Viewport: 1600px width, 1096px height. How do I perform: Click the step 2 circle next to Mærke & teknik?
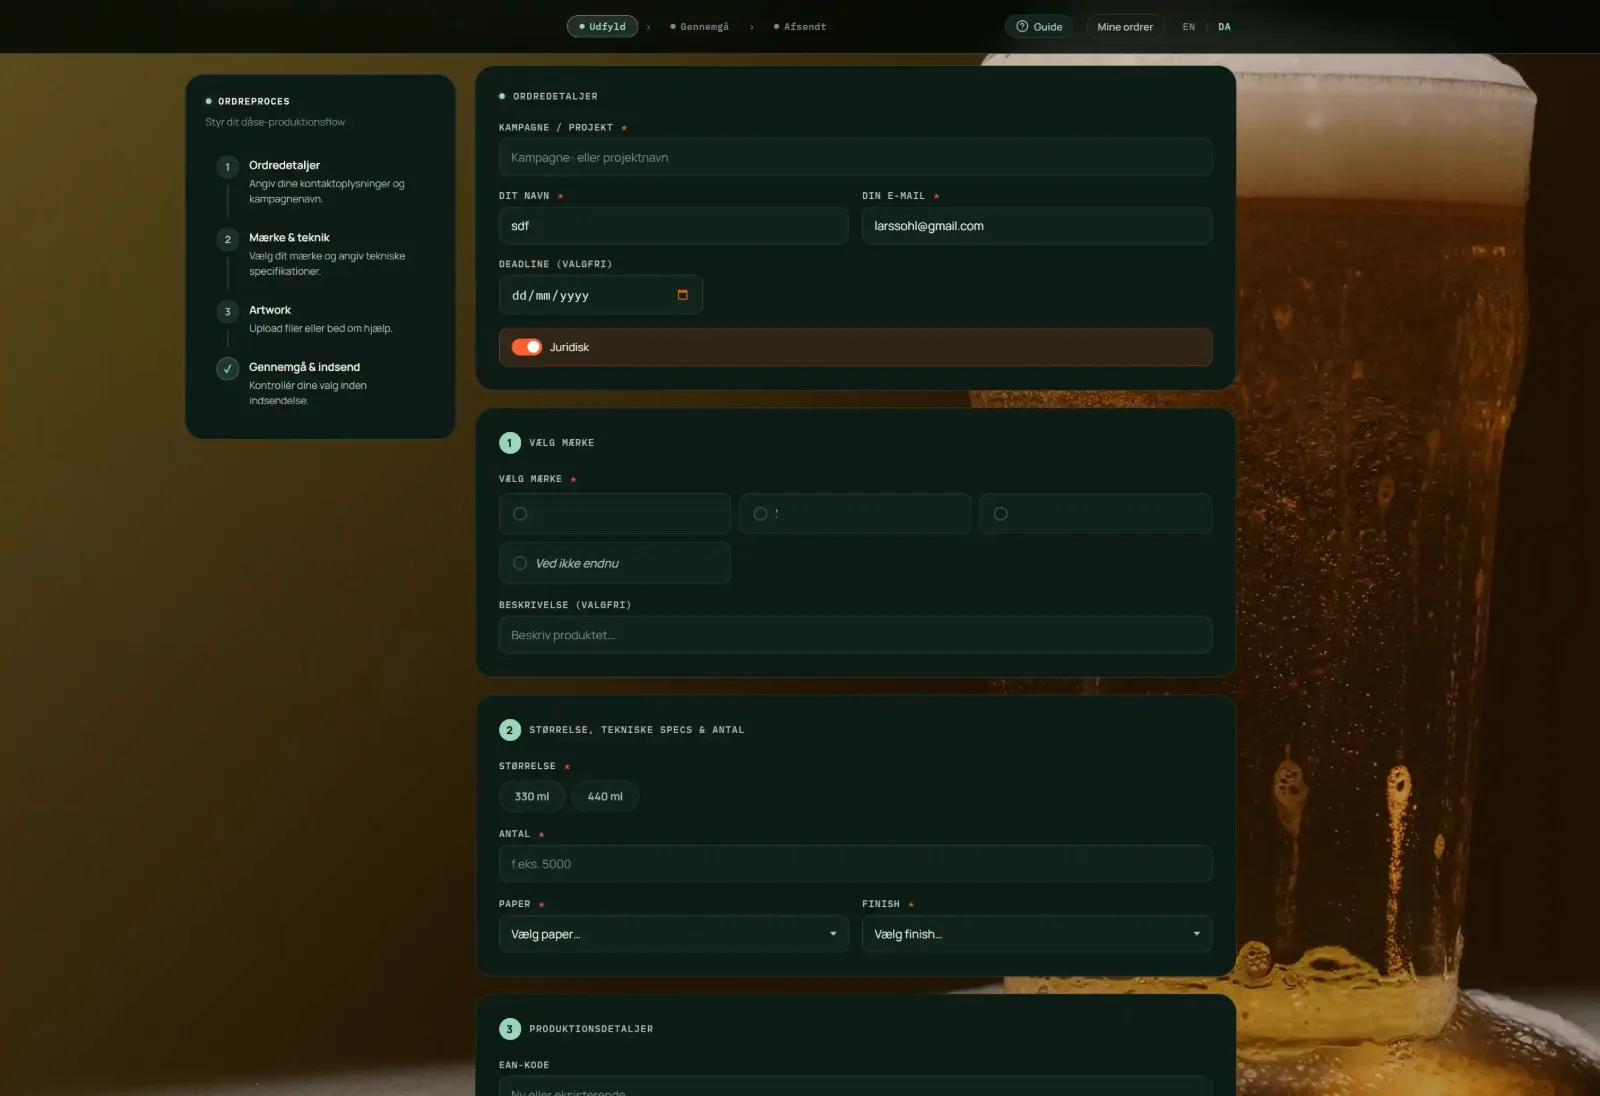click(228, 239)
